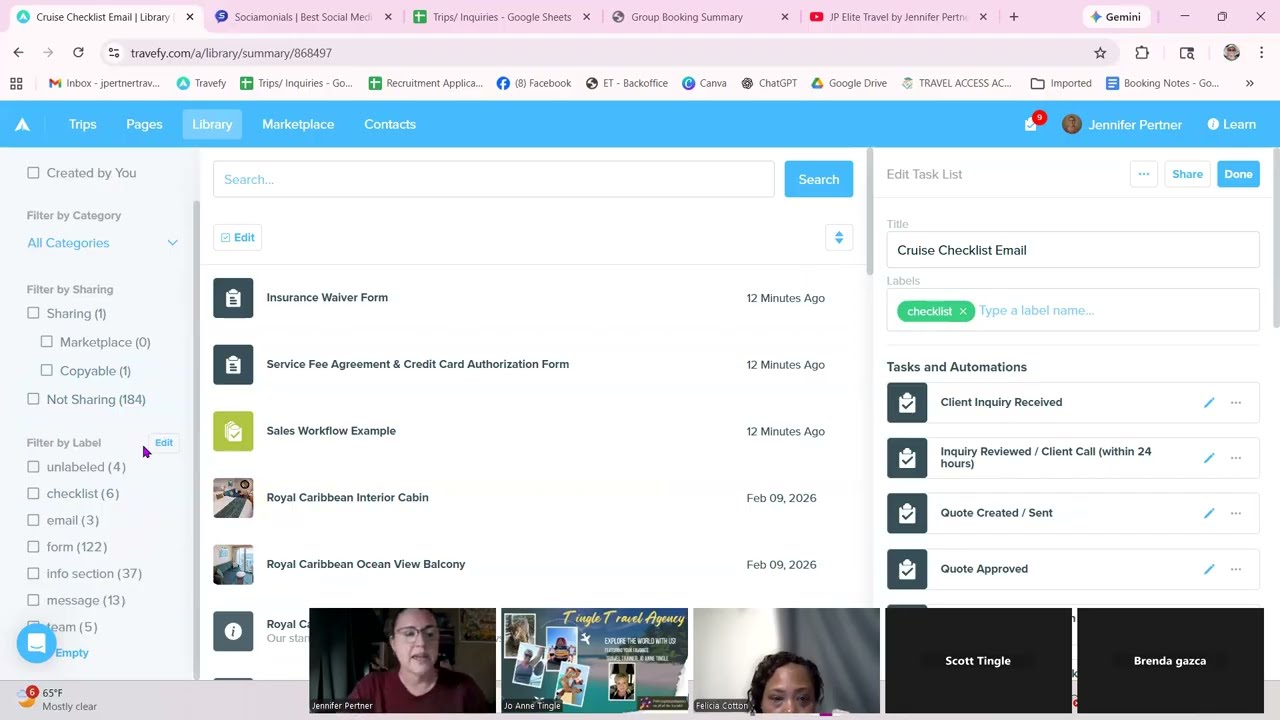
Task: Open the Canva bookmark
Action: [704, 83]
